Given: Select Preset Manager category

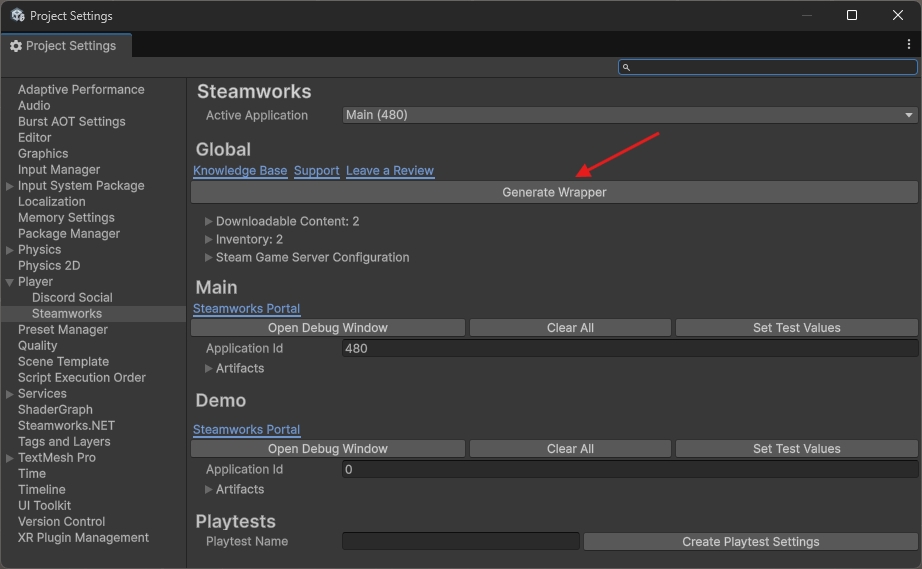Looking at the screenshot, I should pos(63,330).
